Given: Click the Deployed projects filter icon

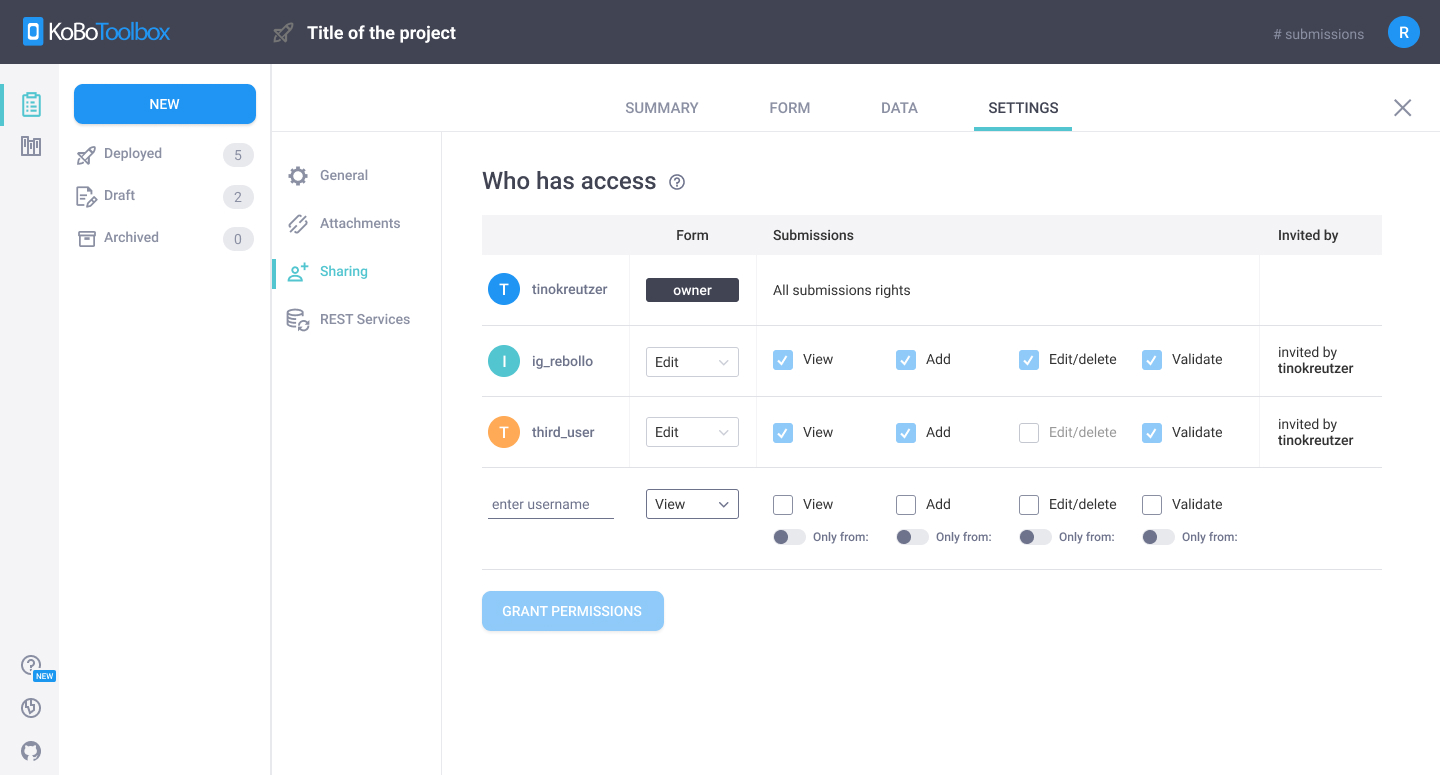Looking at the screenshot, I should pyautogui.click(x=85, y=154).
